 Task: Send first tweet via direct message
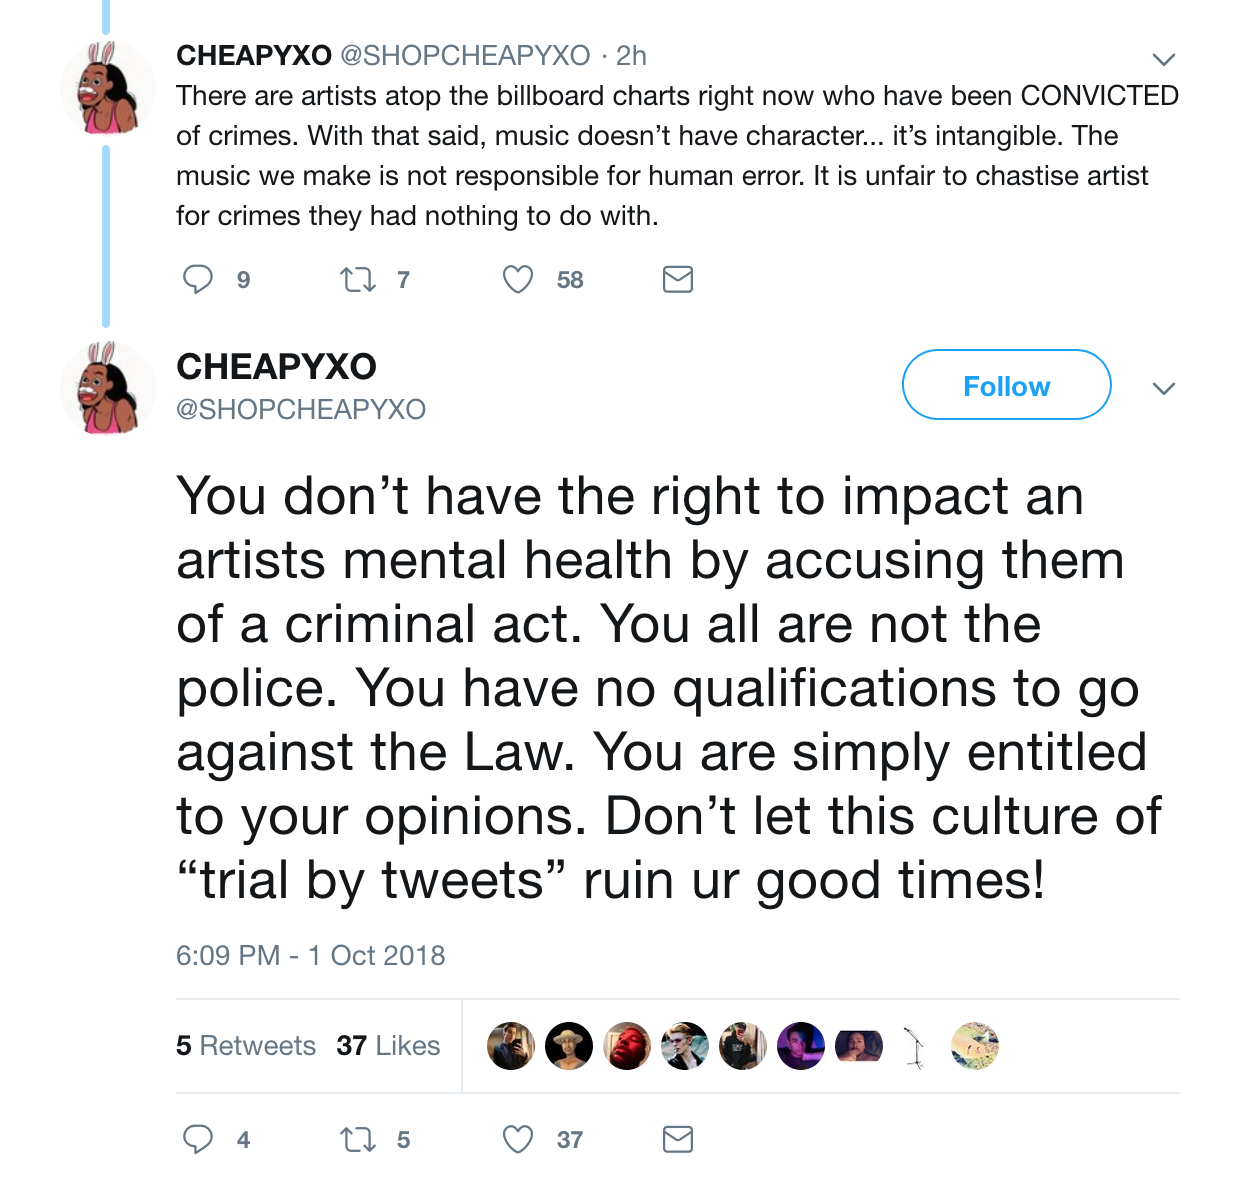tap(678, 279)
